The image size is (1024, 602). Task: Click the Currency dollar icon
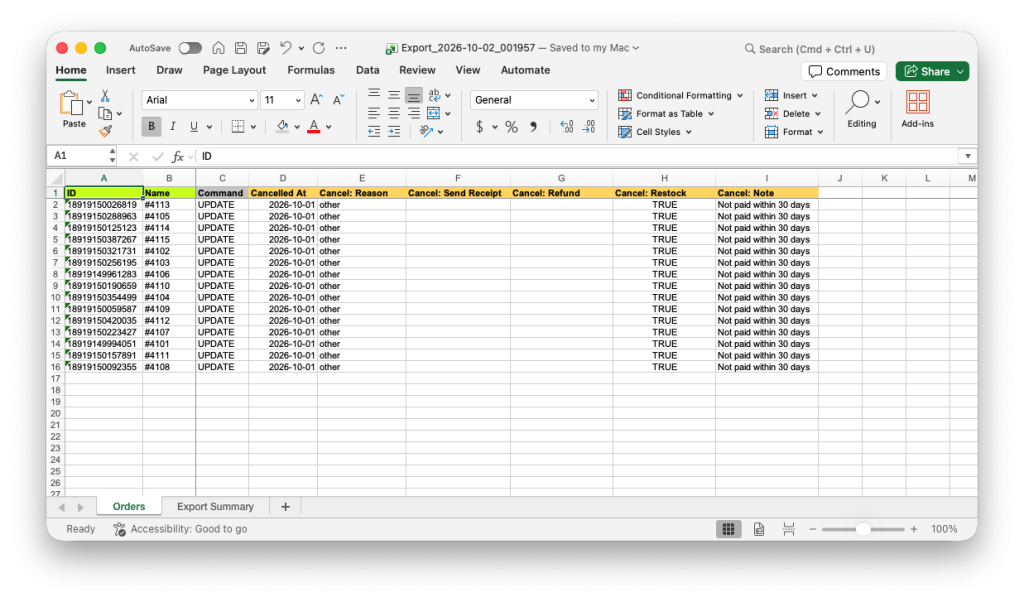[479, 127]
